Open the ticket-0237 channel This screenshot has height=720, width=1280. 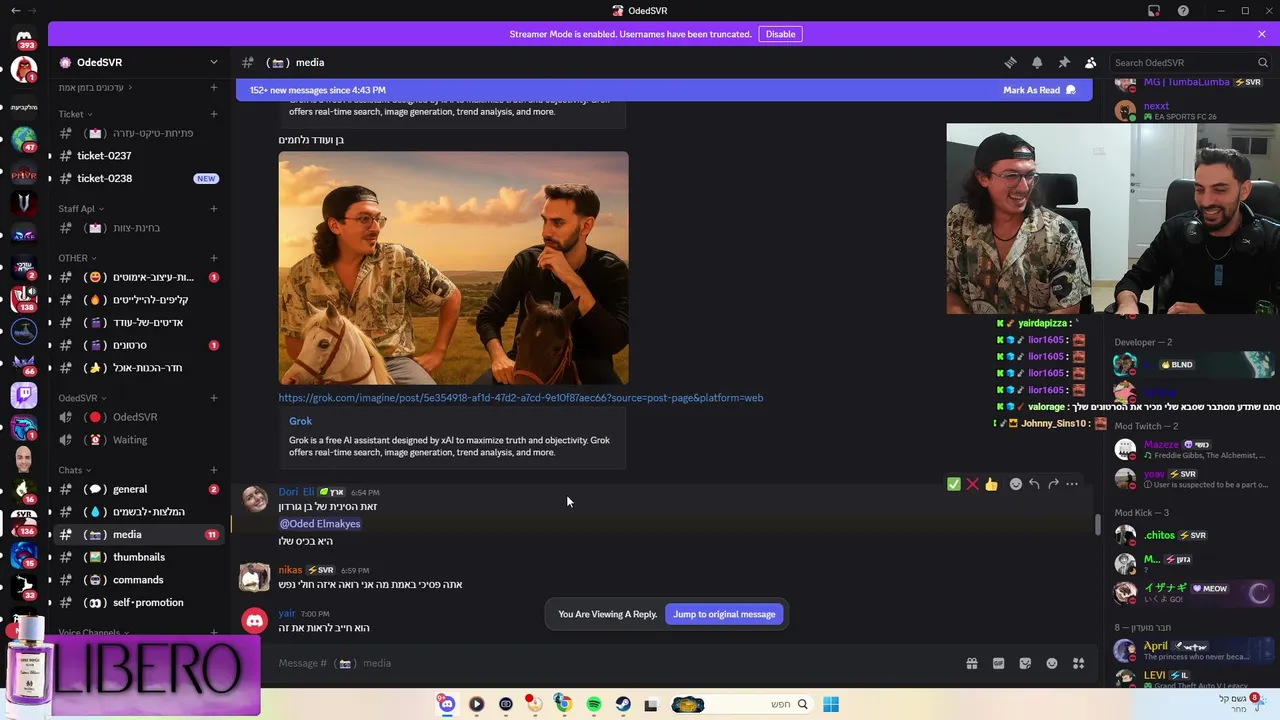coord(139,156)
